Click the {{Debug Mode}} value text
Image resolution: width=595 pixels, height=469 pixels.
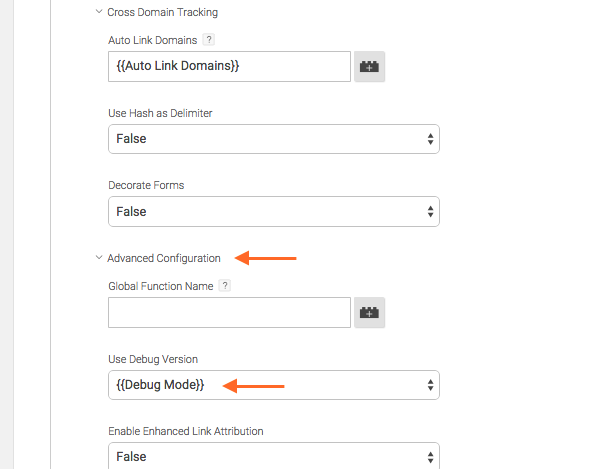(160, 385)
